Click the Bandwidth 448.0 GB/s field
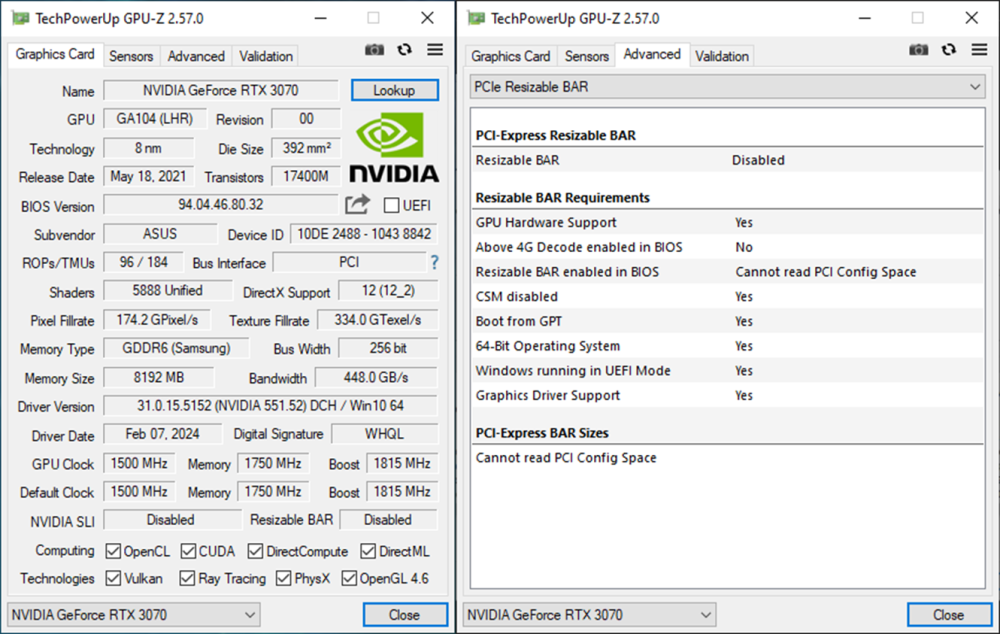 pos(376,378)
